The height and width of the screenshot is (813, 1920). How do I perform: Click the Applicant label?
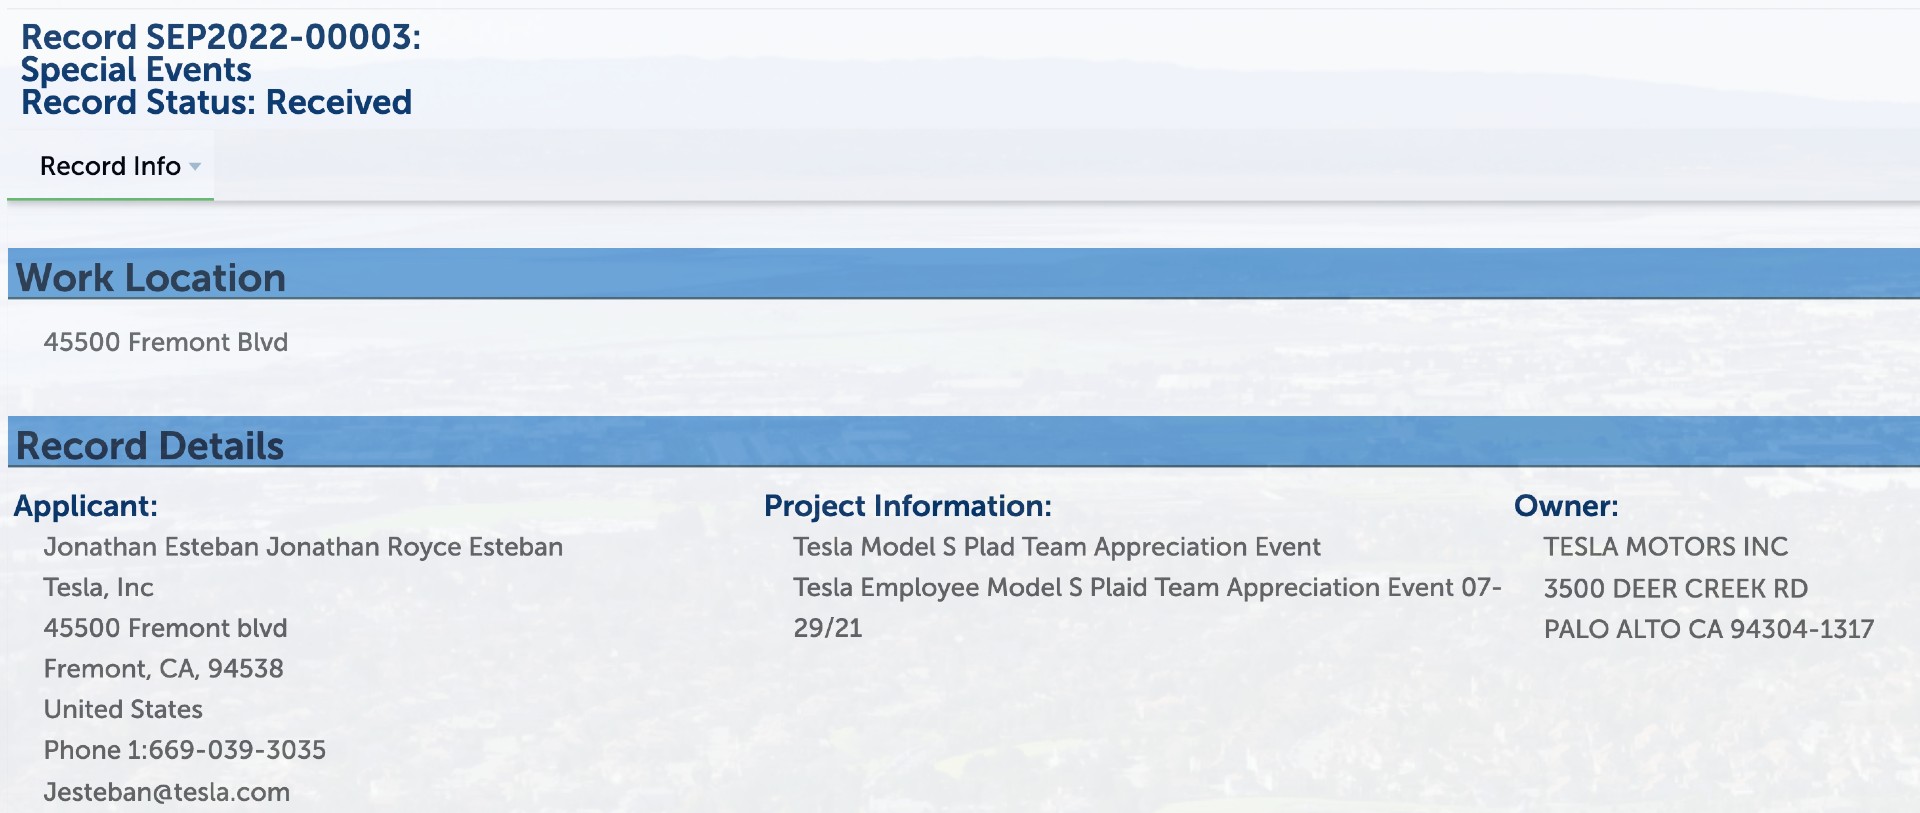coord(86,506)
